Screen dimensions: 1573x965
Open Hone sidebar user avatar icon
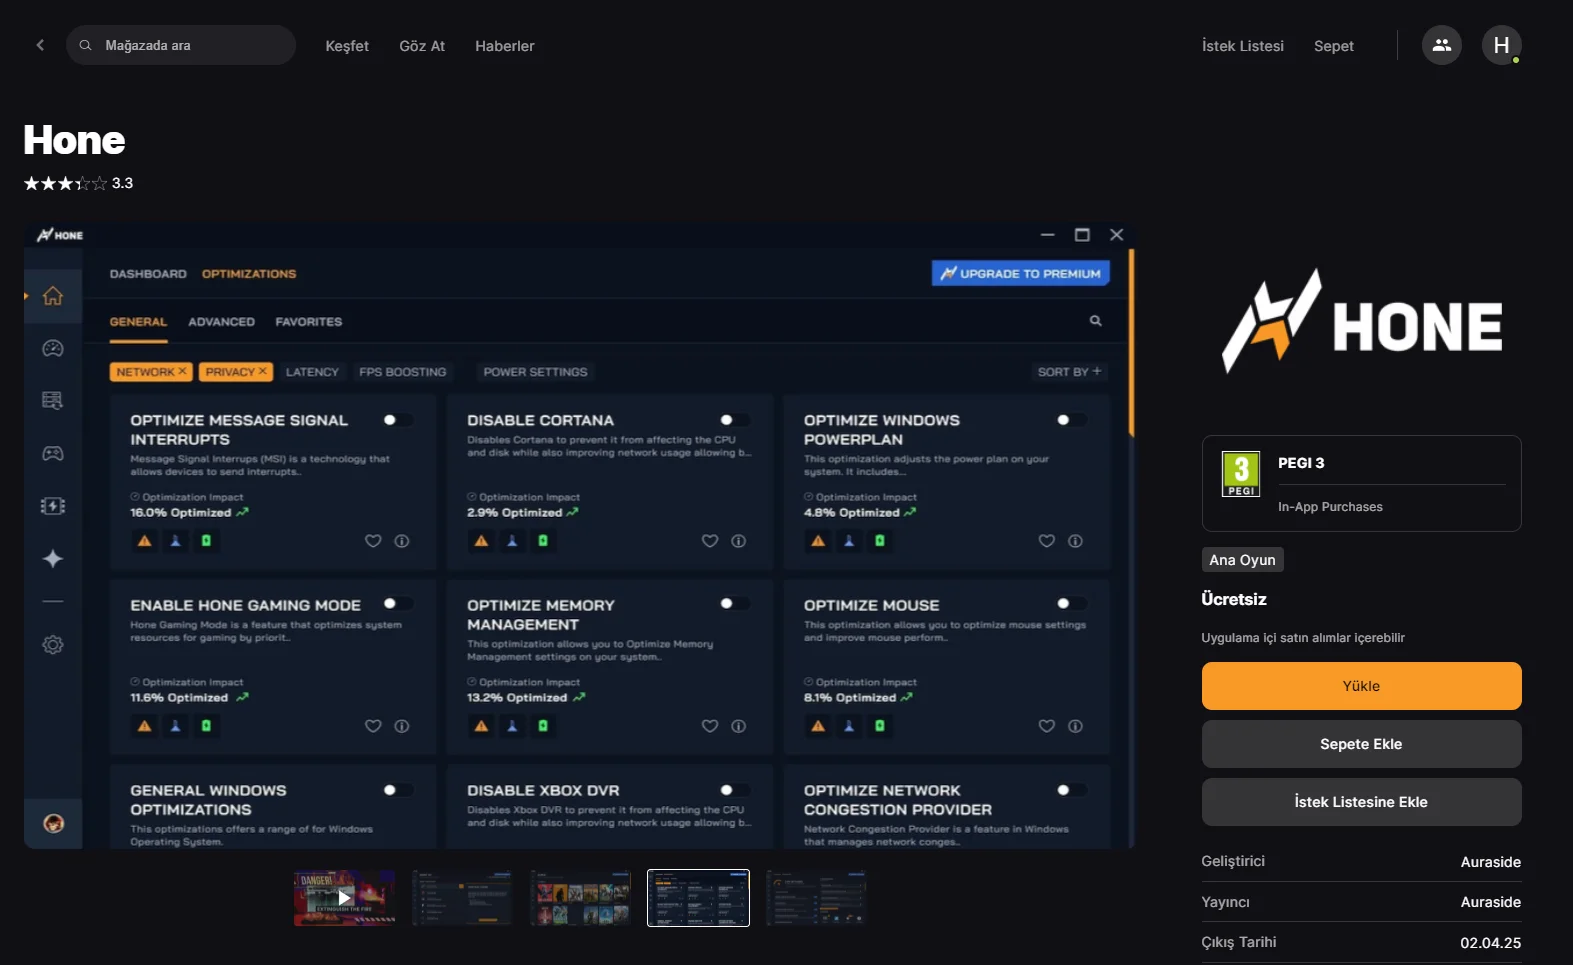pyautogui.click(x=53, y=823)
